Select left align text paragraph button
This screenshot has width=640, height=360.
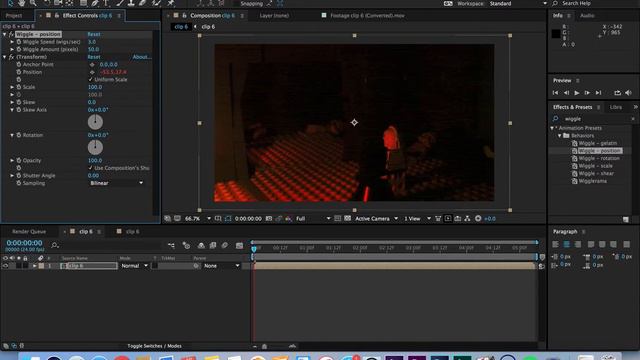556,244
